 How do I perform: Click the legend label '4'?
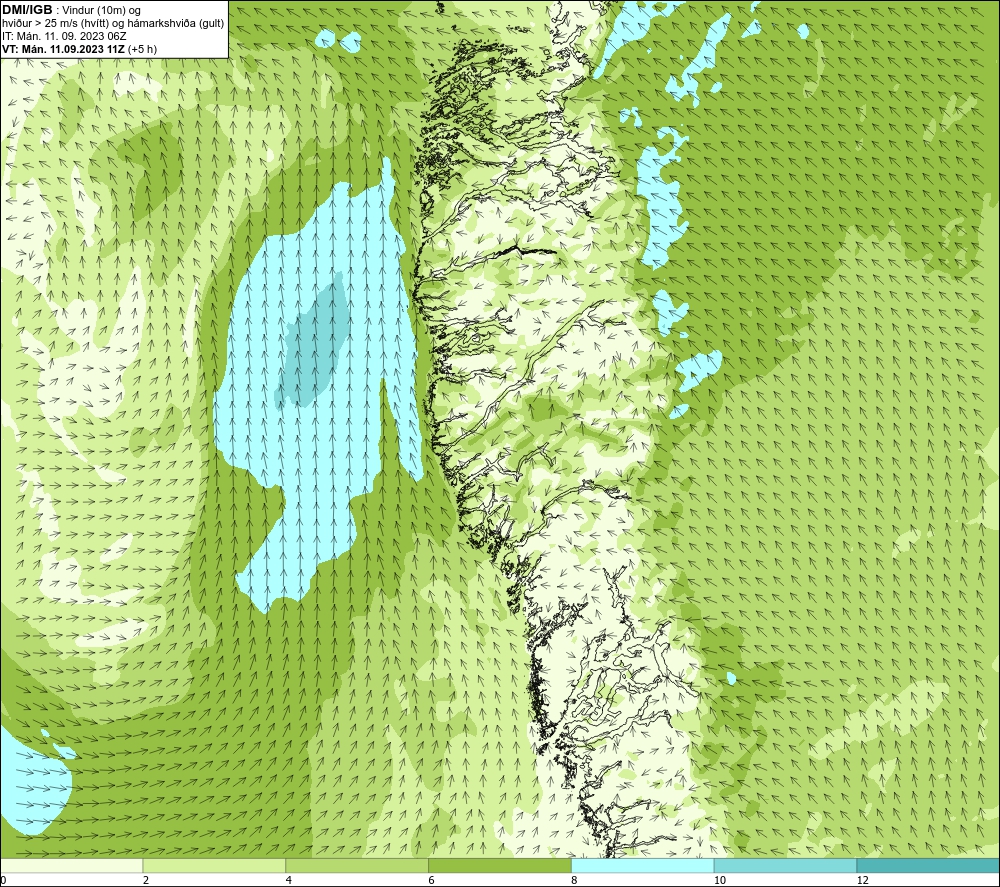tap(289, 881)
